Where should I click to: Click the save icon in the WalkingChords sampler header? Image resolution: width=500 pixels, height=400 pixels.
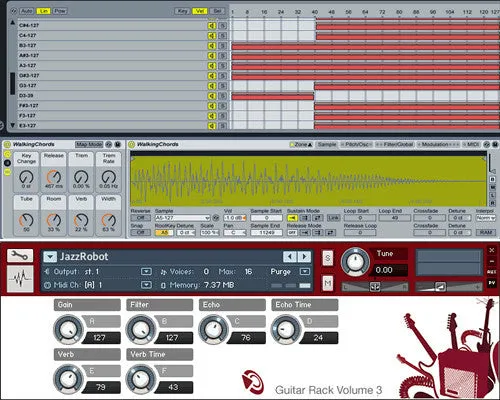(x=495, y=144)
